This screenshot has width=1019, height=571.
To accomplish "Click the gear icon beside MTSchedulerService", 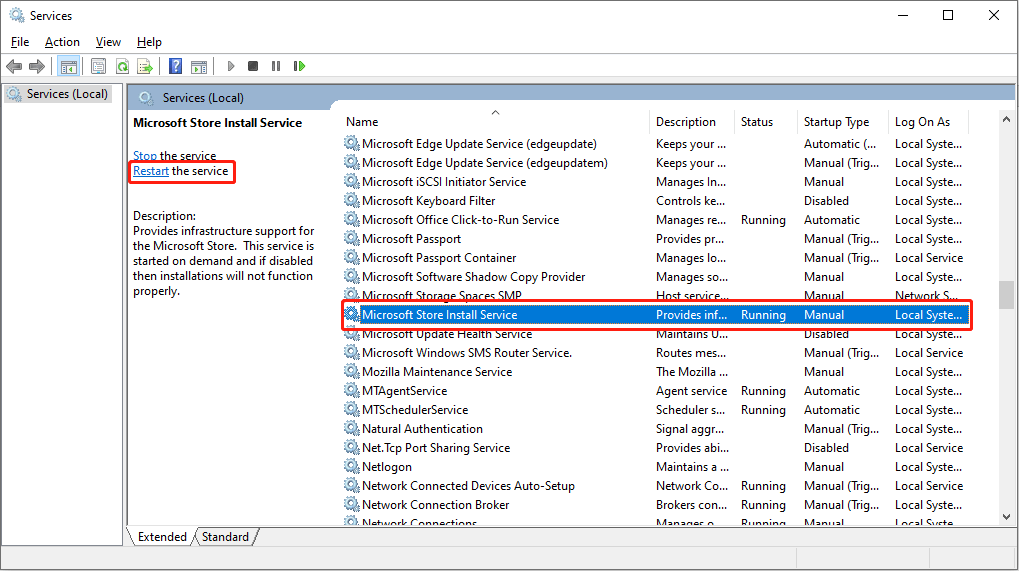I will (x=352, y=409).
